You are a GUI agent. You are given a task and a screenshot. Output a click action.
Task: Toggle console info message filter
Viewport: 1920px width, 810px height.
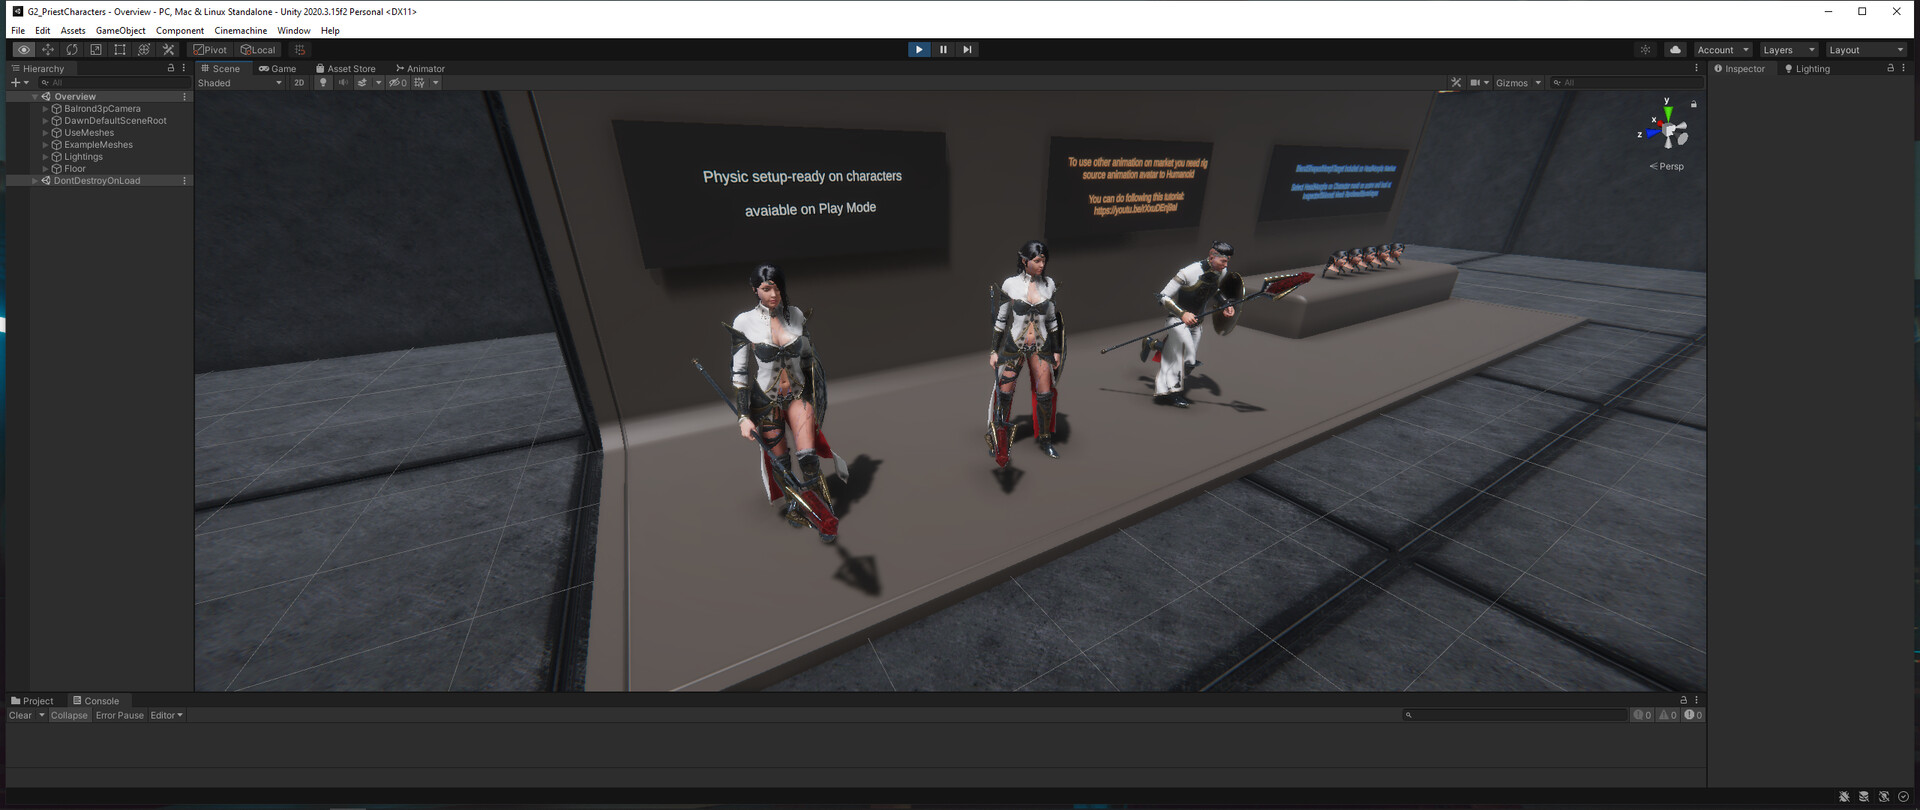[x=1642, y=715]
